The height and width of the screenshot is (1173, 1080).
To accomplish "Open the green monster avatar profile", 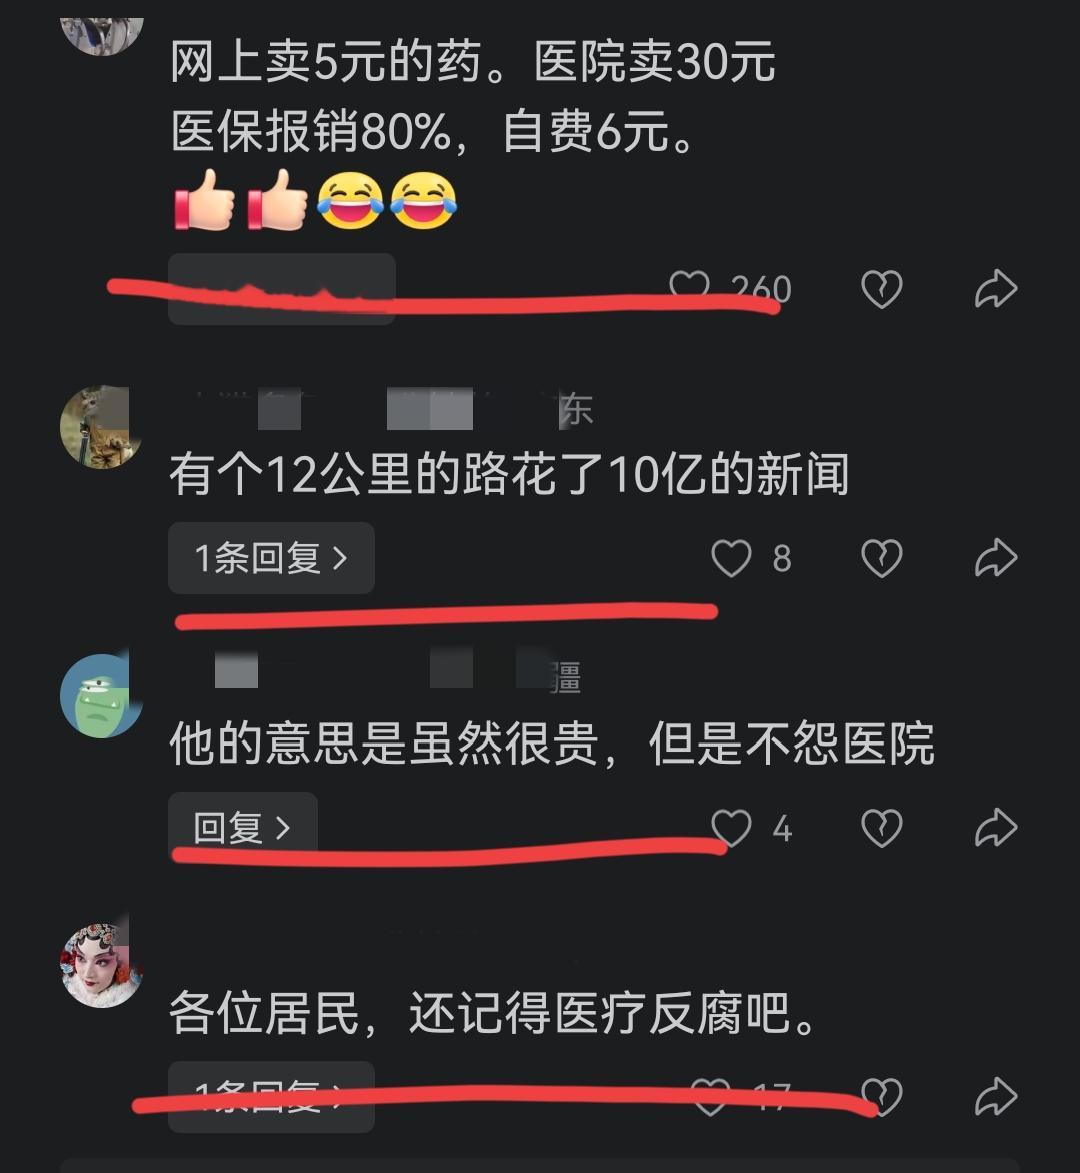I will (x=101, y=696).
